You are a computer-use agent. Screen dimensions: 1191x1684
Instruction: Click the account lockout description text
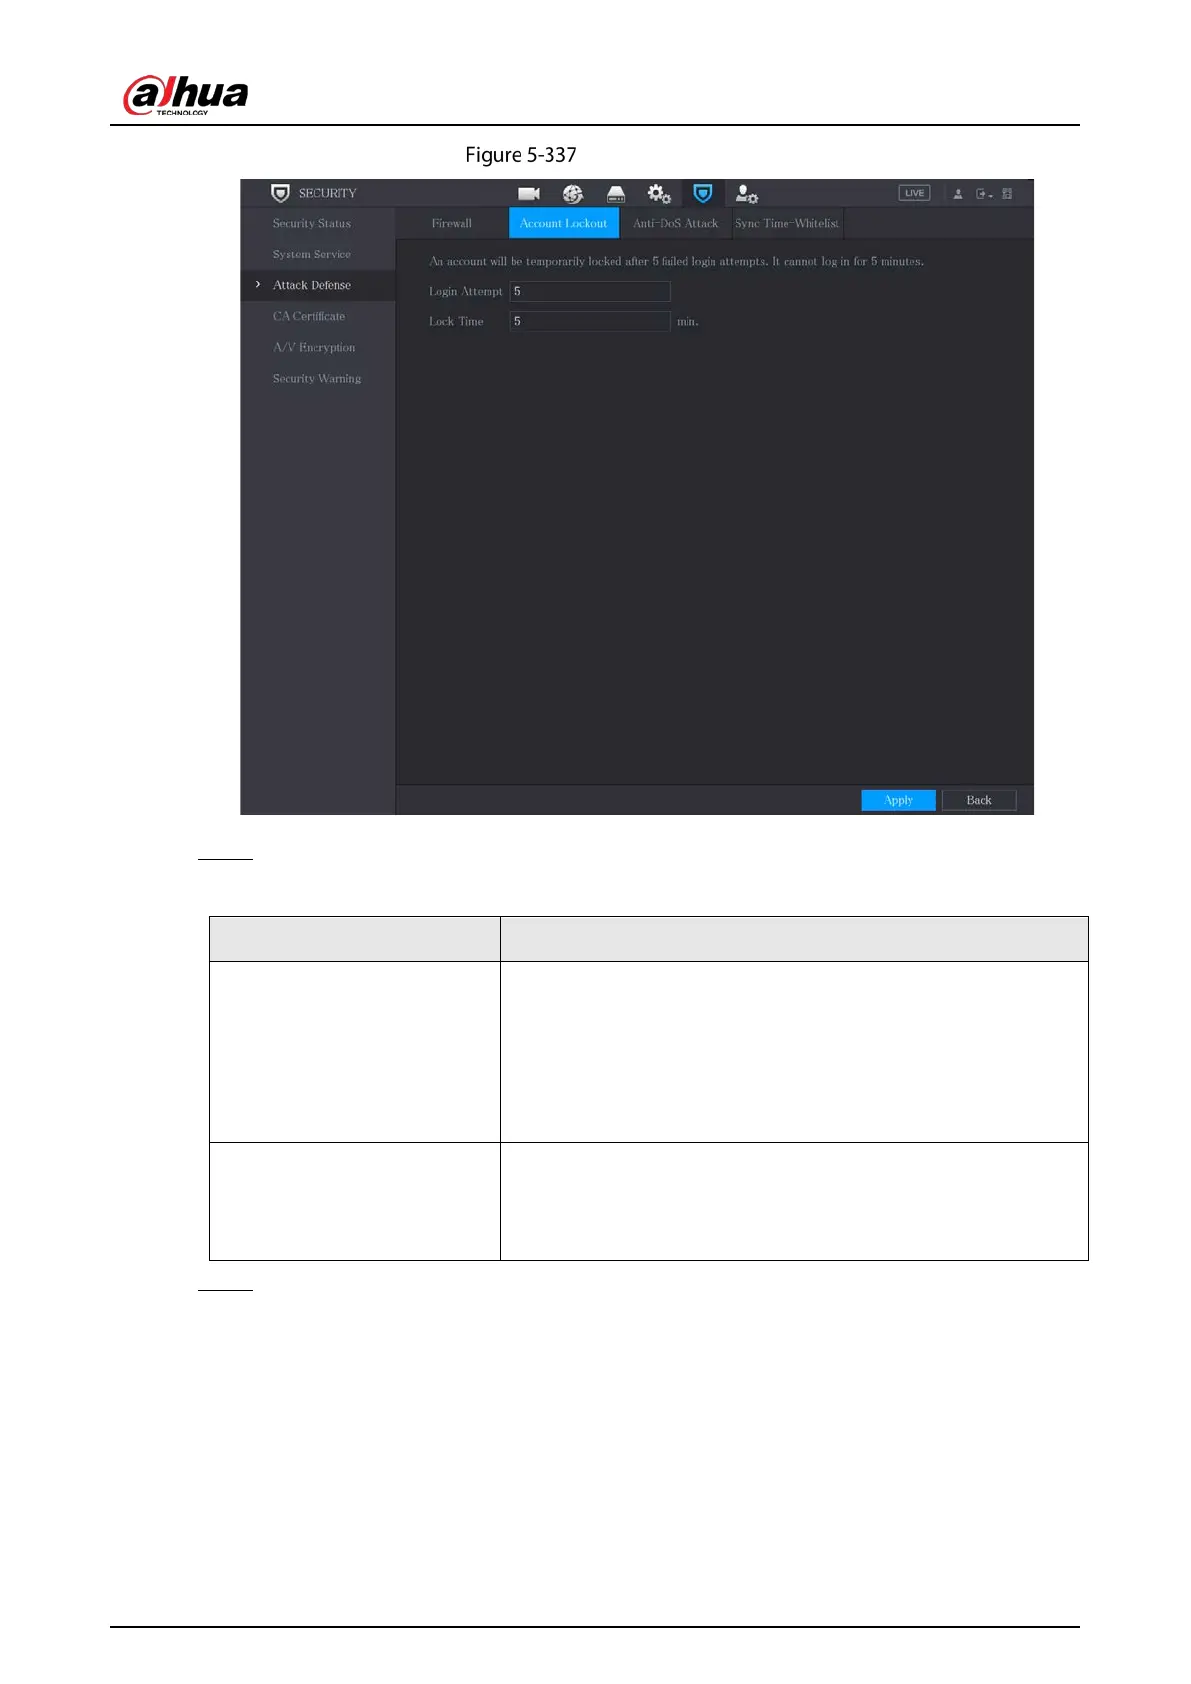[676, 261]
